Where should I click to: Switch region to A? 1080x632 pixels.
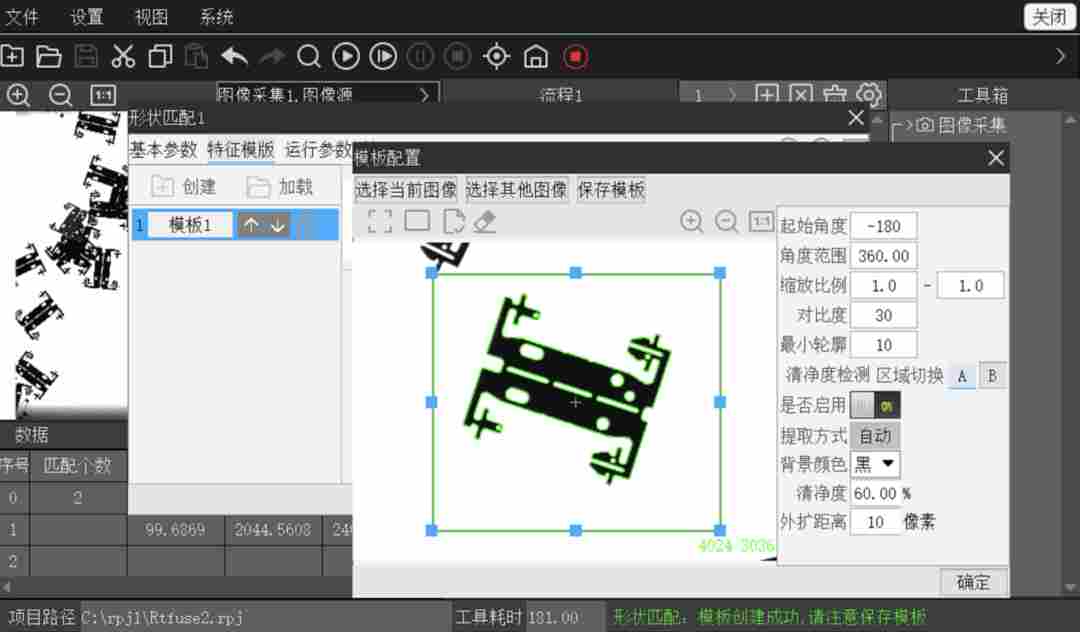962,376
